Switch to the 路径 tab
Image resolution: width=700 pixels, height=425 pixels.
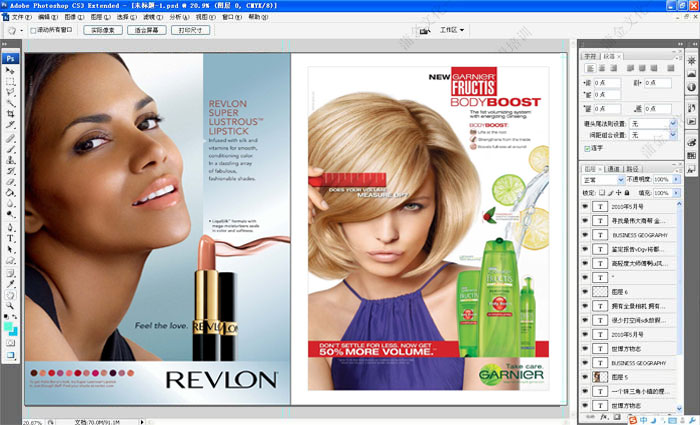click(632, 169)
